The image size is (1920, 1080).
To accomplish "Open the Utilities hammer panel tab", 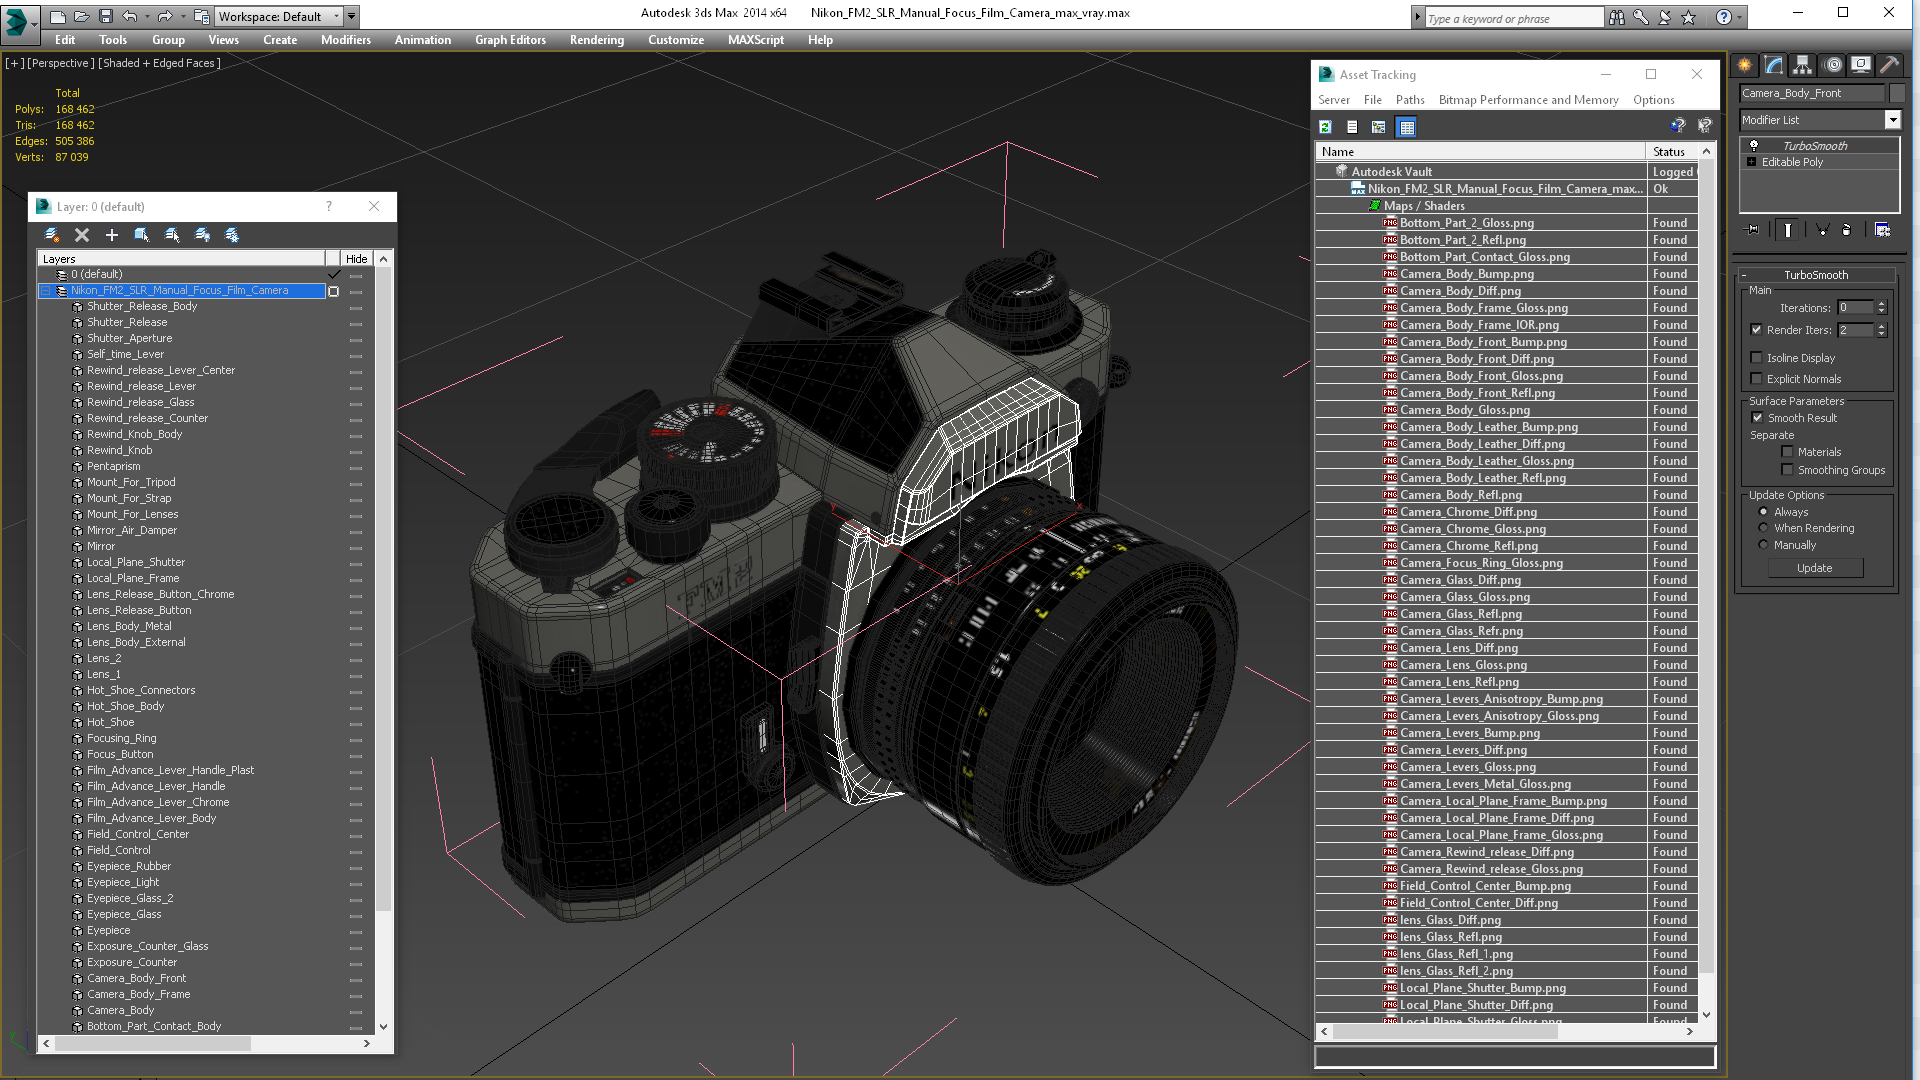I will pos(1889,65).
